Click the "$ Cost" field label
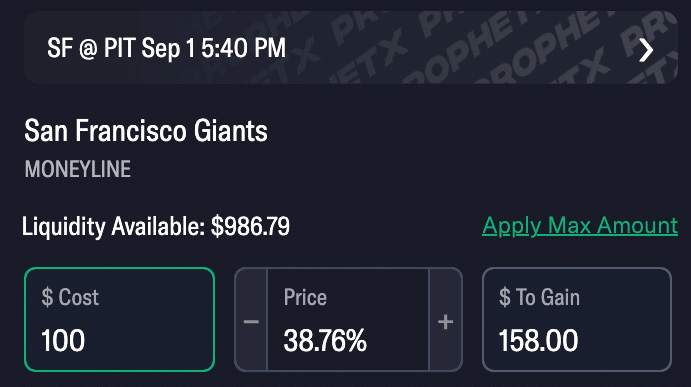Viewport: 691px width, 387px height. 70,297
